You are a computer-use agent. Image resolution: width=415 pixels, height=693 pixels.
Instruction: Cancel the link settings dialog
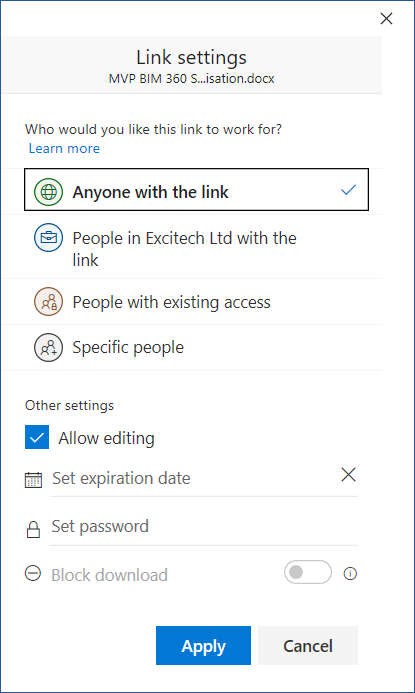(308, 645)
